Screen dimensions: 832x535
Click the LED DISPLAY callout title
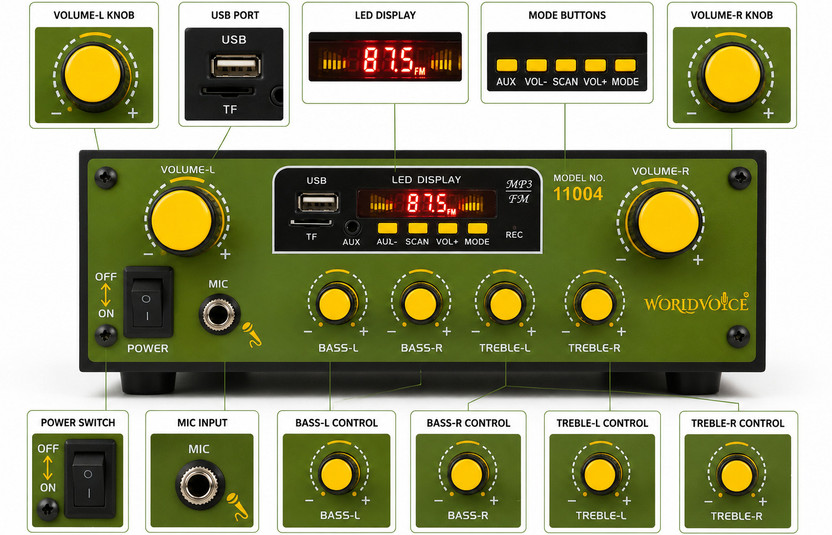coord(385,15)
